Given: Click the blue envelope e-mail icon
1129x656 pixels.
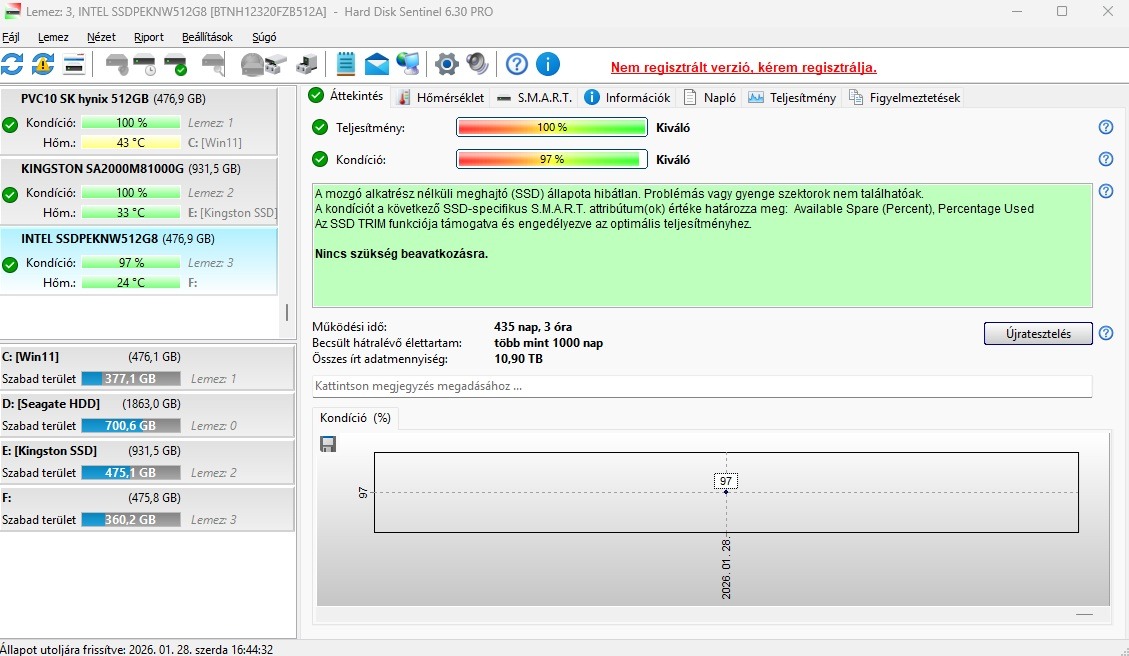Looking at the screenshot, I should 377,65.
